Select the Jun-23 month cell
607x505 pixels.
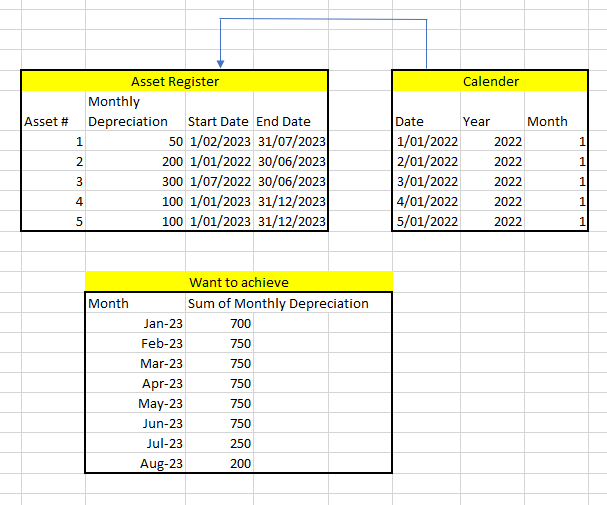tap(135, 423)
